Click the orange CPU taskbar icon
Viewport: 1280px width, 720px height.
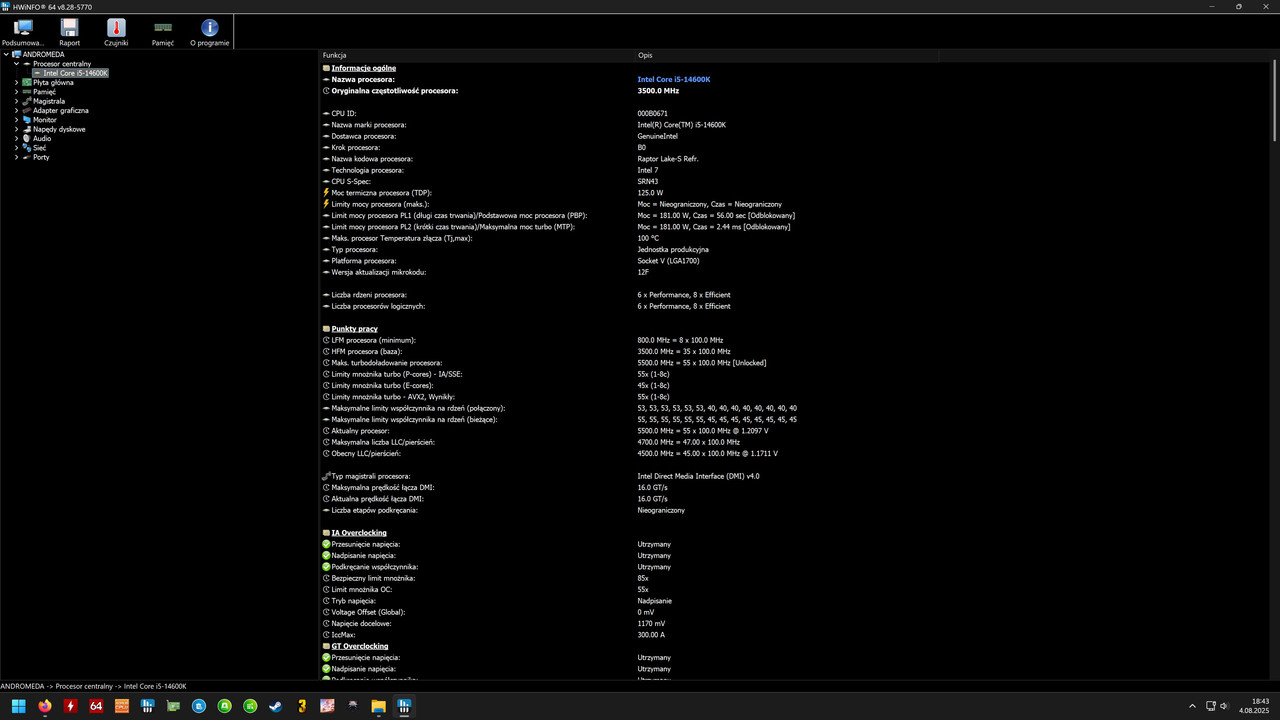tap(122, 706)
